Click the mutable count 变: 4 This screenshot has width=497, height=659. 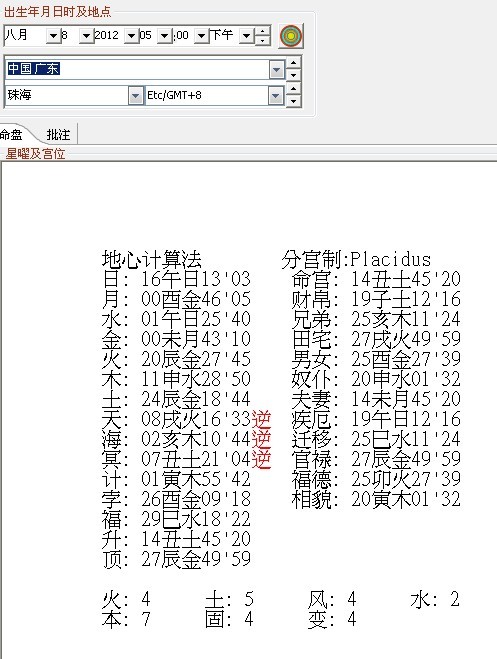pos(332,619)
